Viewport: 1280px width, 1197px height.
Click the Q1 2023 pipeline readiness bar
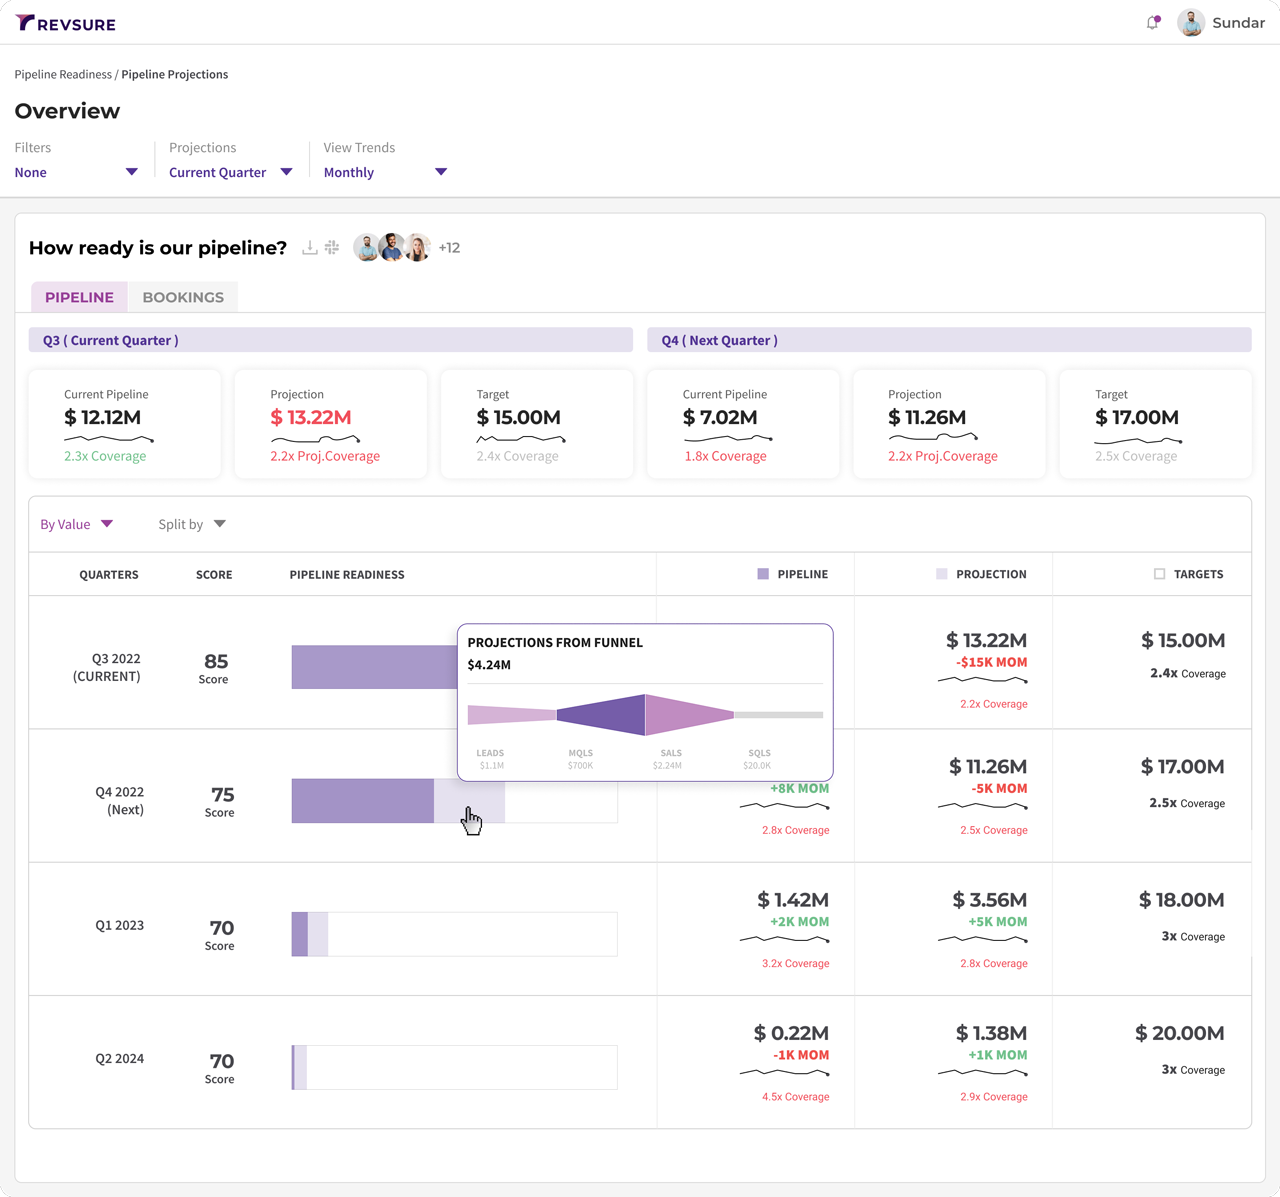coord(454,934)
